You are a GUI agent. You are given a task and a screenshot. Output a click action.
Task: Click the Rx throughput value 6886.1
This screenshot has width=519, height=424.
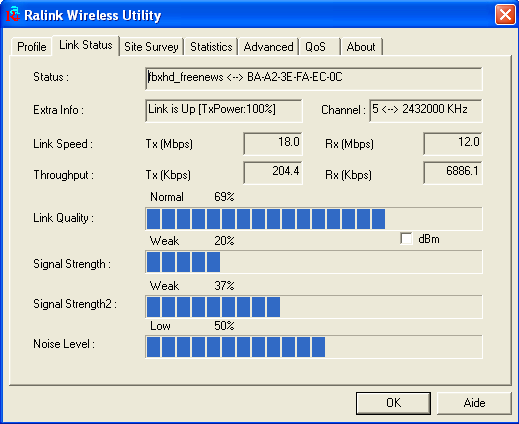[453, 173]
